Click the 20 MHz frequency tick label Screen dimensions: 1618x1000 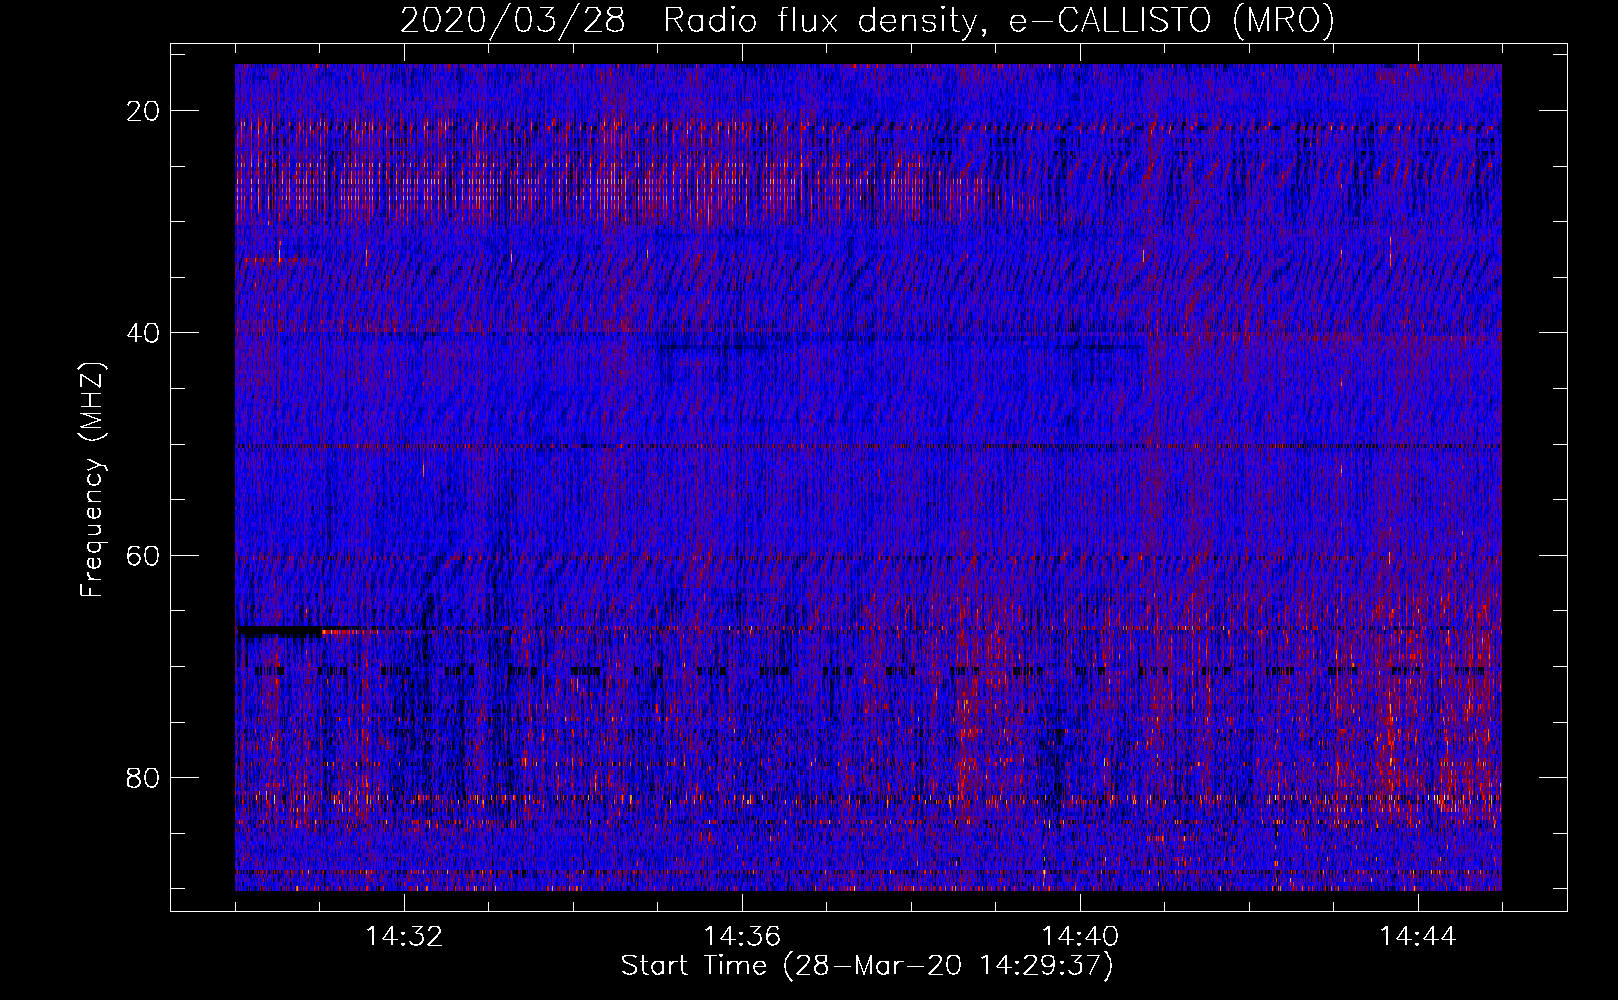(143, 111)
